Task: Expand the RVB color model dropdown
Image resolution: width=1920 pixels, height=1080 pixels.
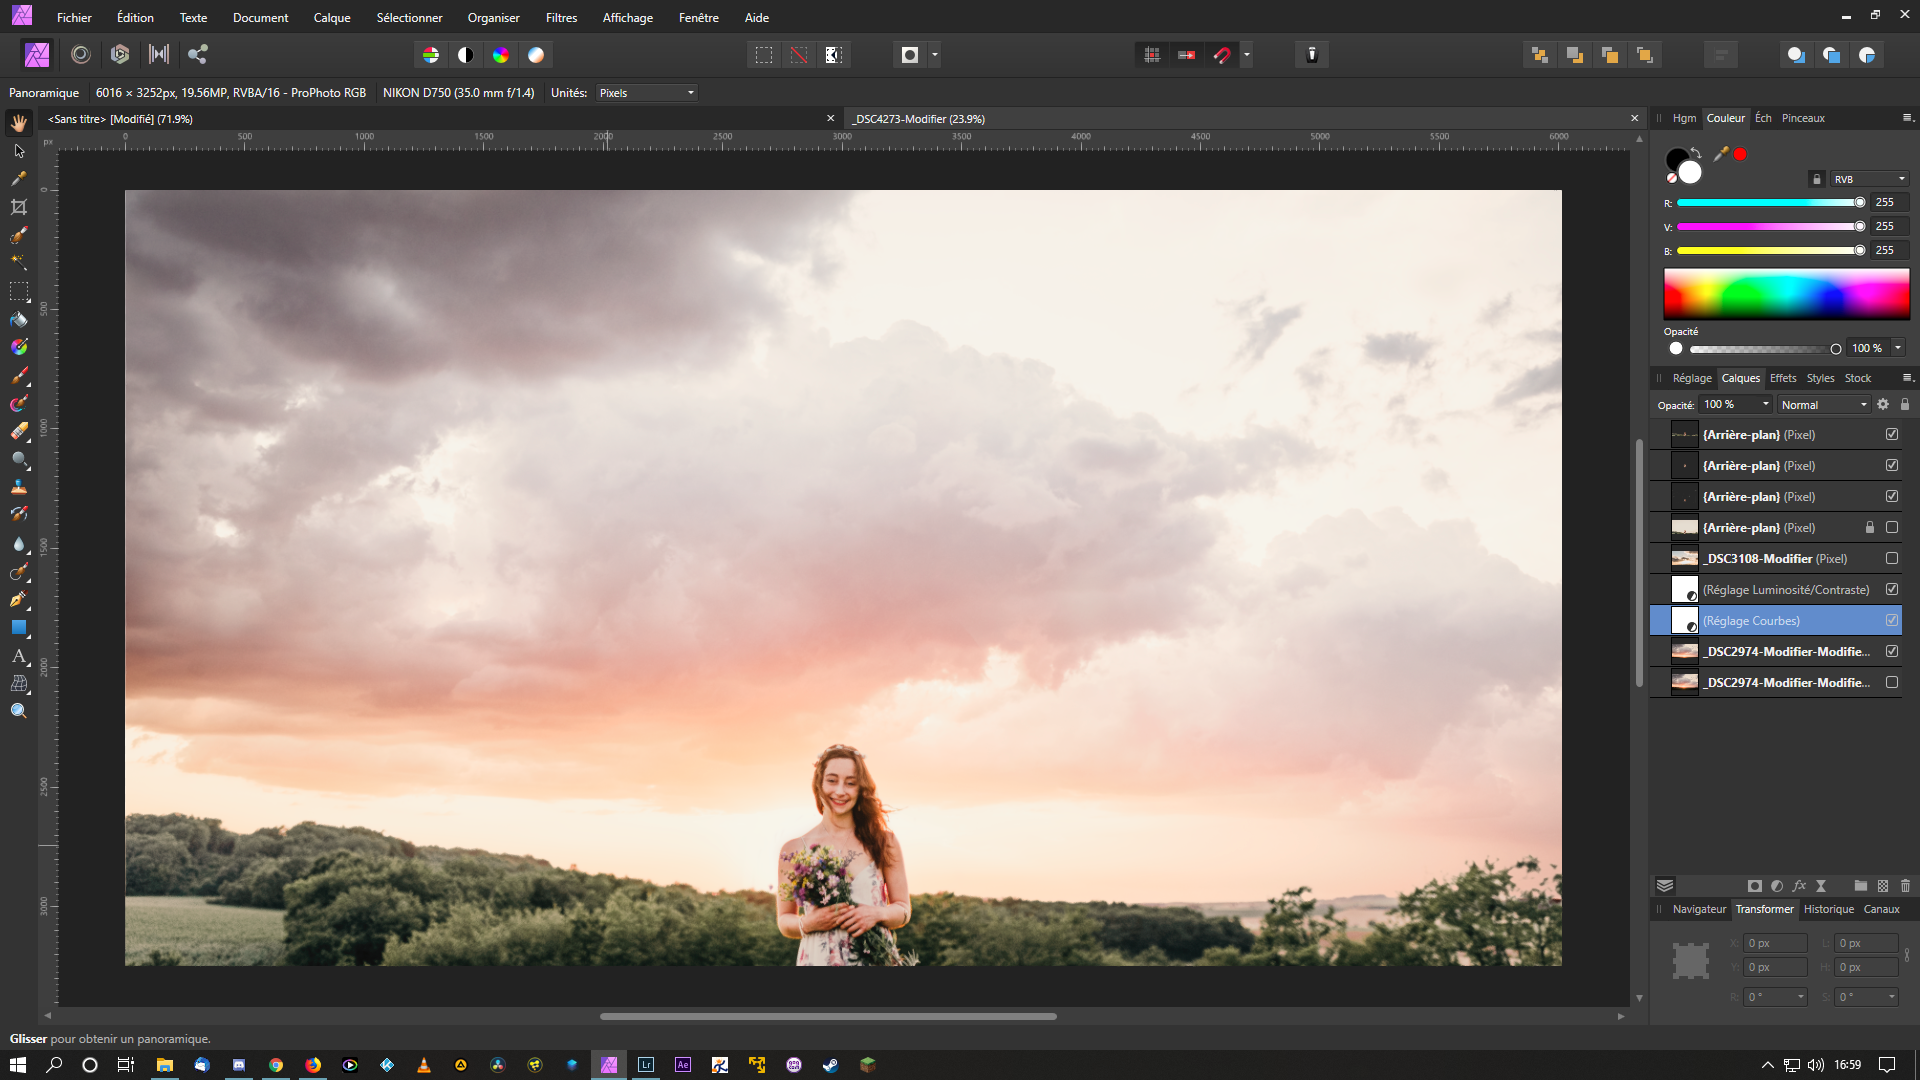Action: (1869, 179)
